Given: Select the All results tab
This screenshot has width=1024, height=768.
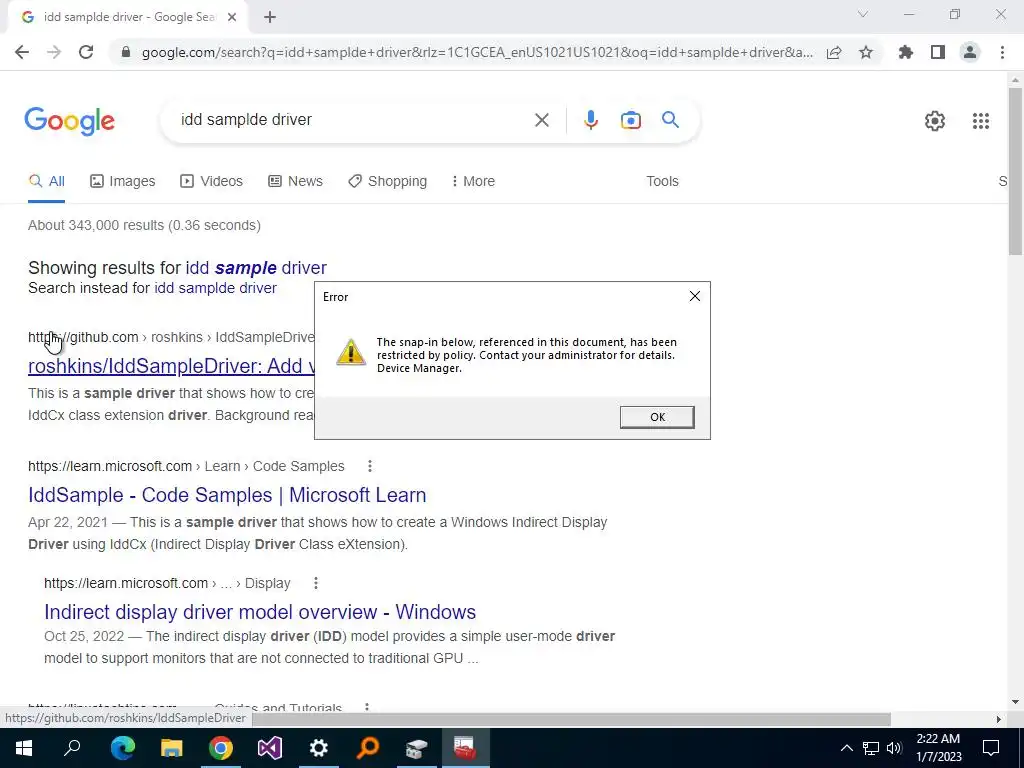Looking at the screenshot, I should pos(46,181).
